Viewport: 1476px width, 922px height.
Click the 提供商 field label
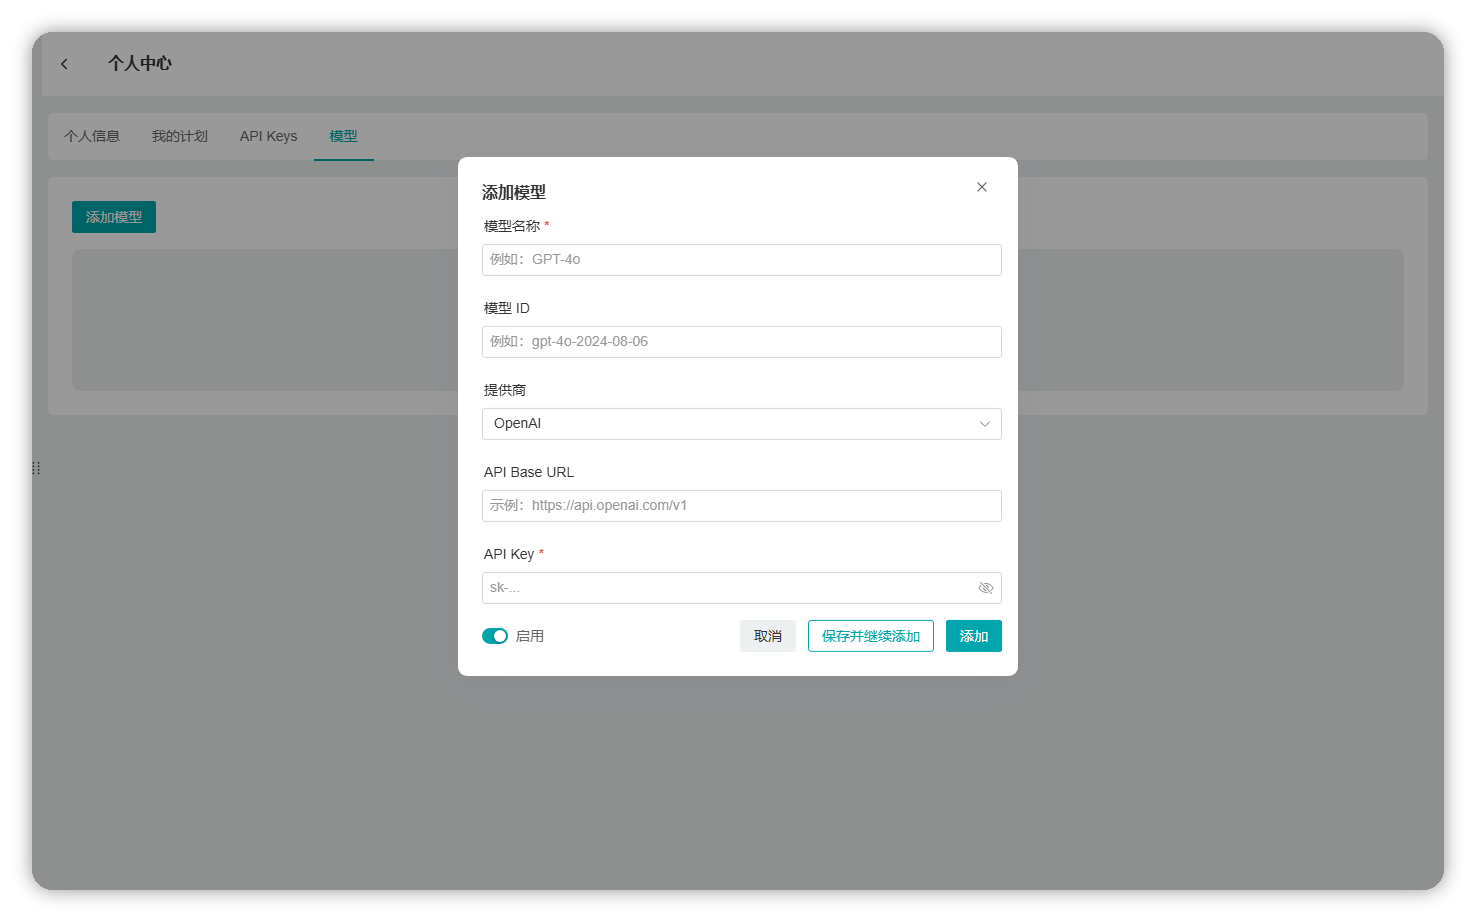point(505,390)
